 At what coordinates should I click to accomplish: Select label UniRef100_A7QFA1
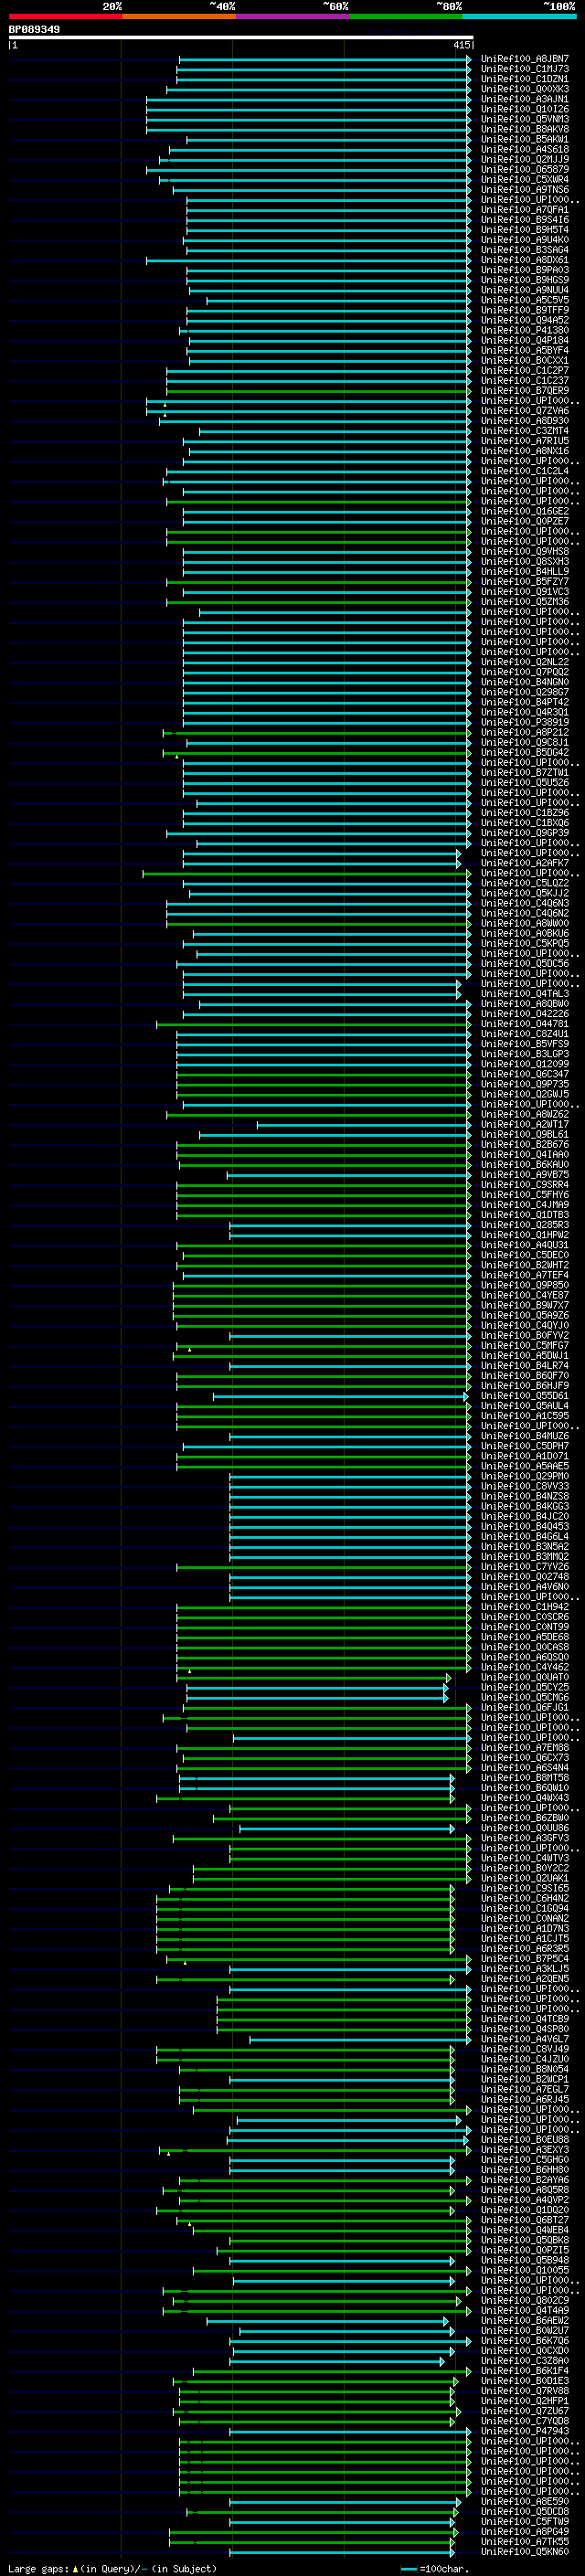tap(525, 210)
